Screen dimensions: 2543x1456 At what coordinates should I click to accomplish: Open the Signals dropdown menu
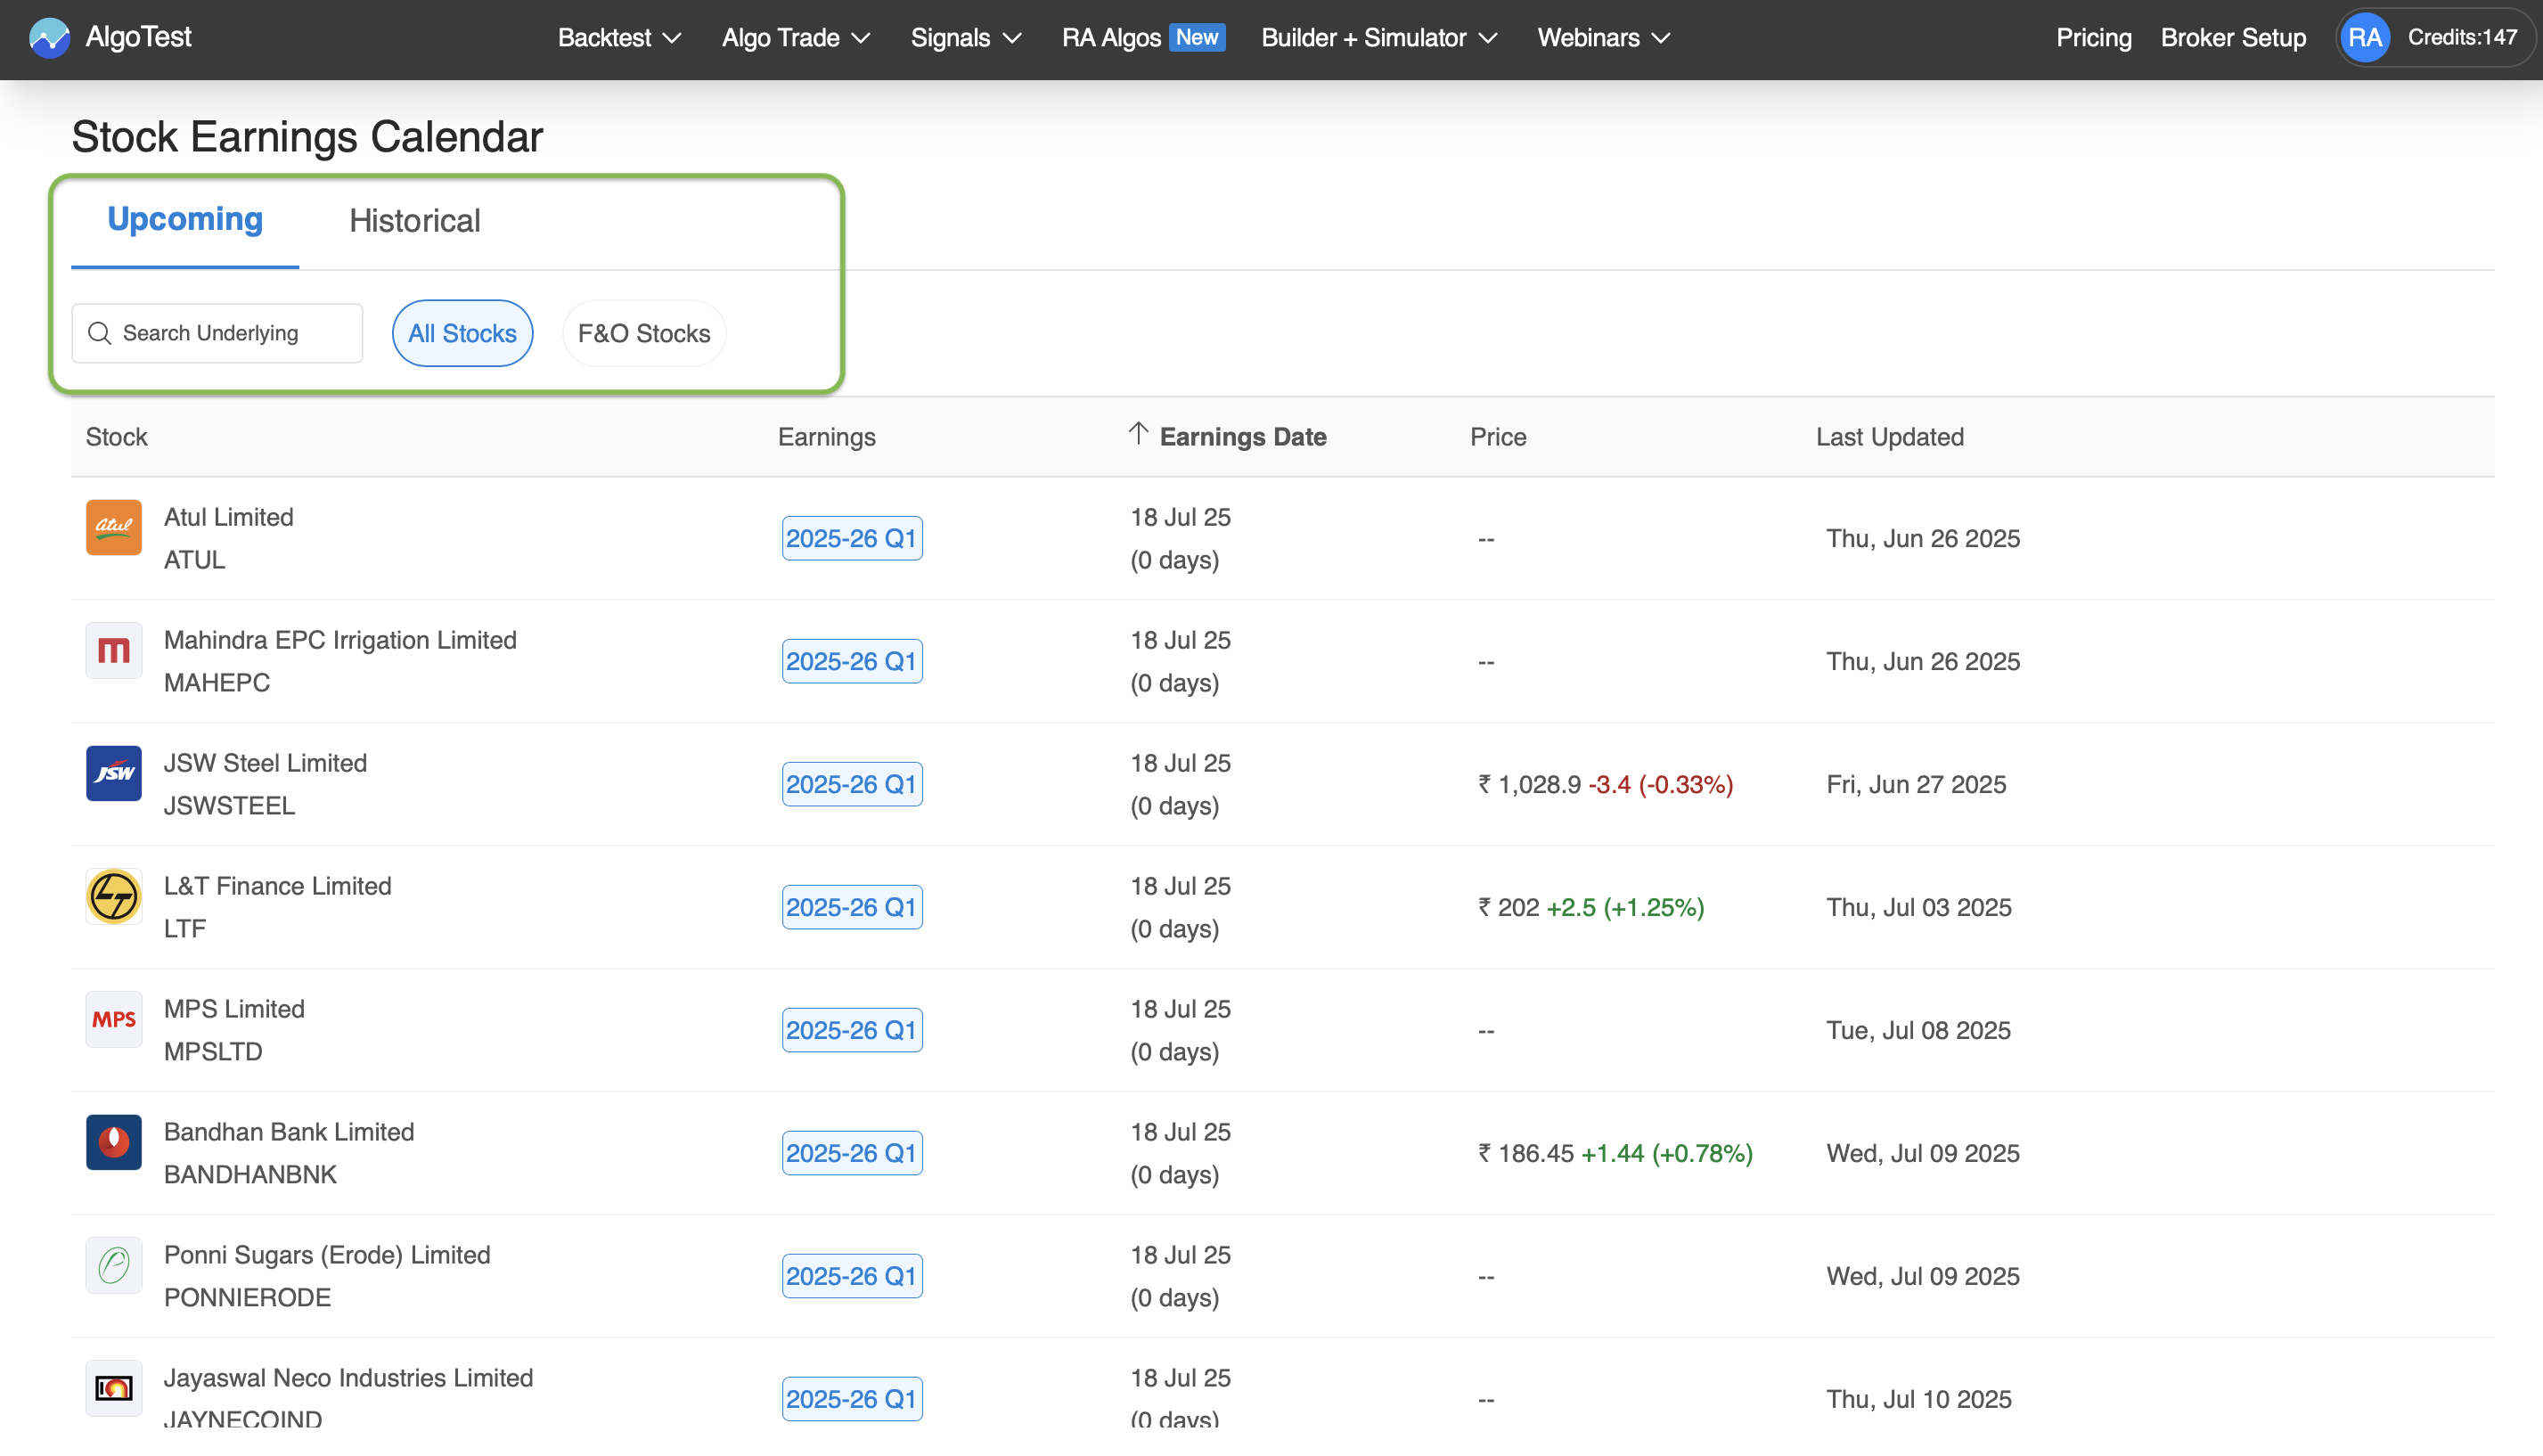[966, 38]
